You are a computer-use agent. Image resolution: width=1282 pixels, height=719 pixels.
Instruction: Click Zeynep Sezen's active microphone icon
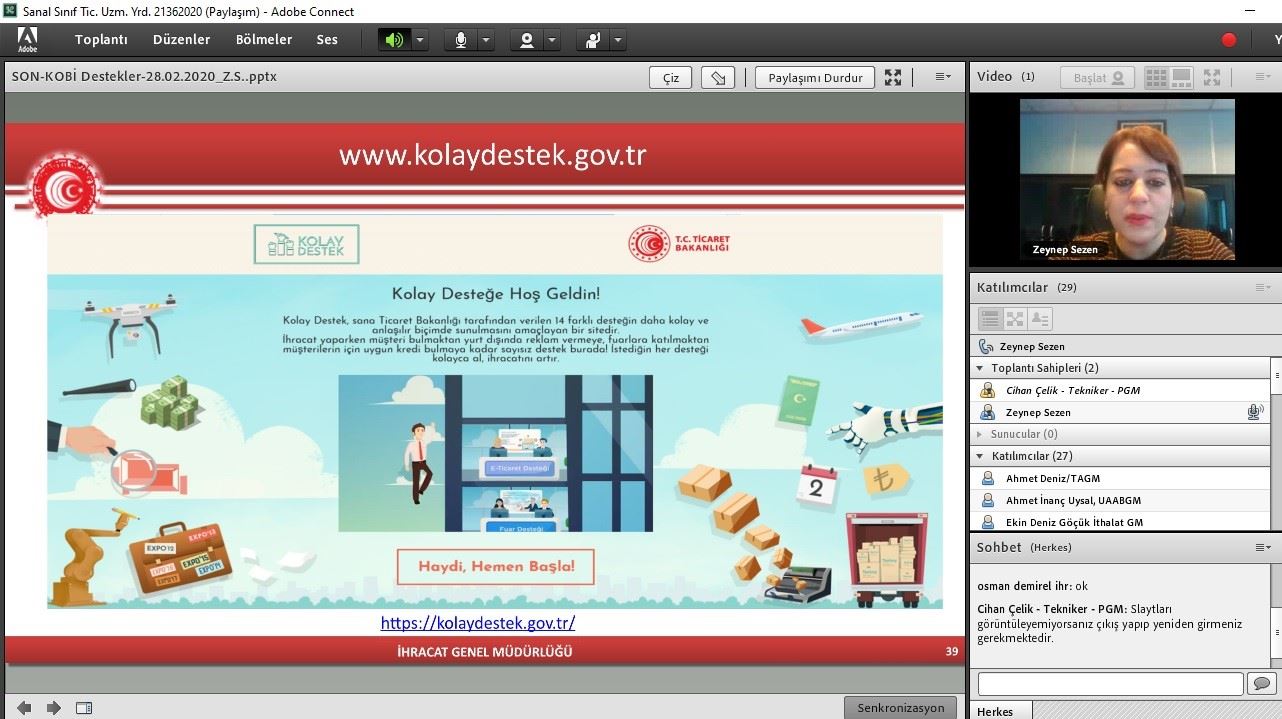tap(1255, 412)
